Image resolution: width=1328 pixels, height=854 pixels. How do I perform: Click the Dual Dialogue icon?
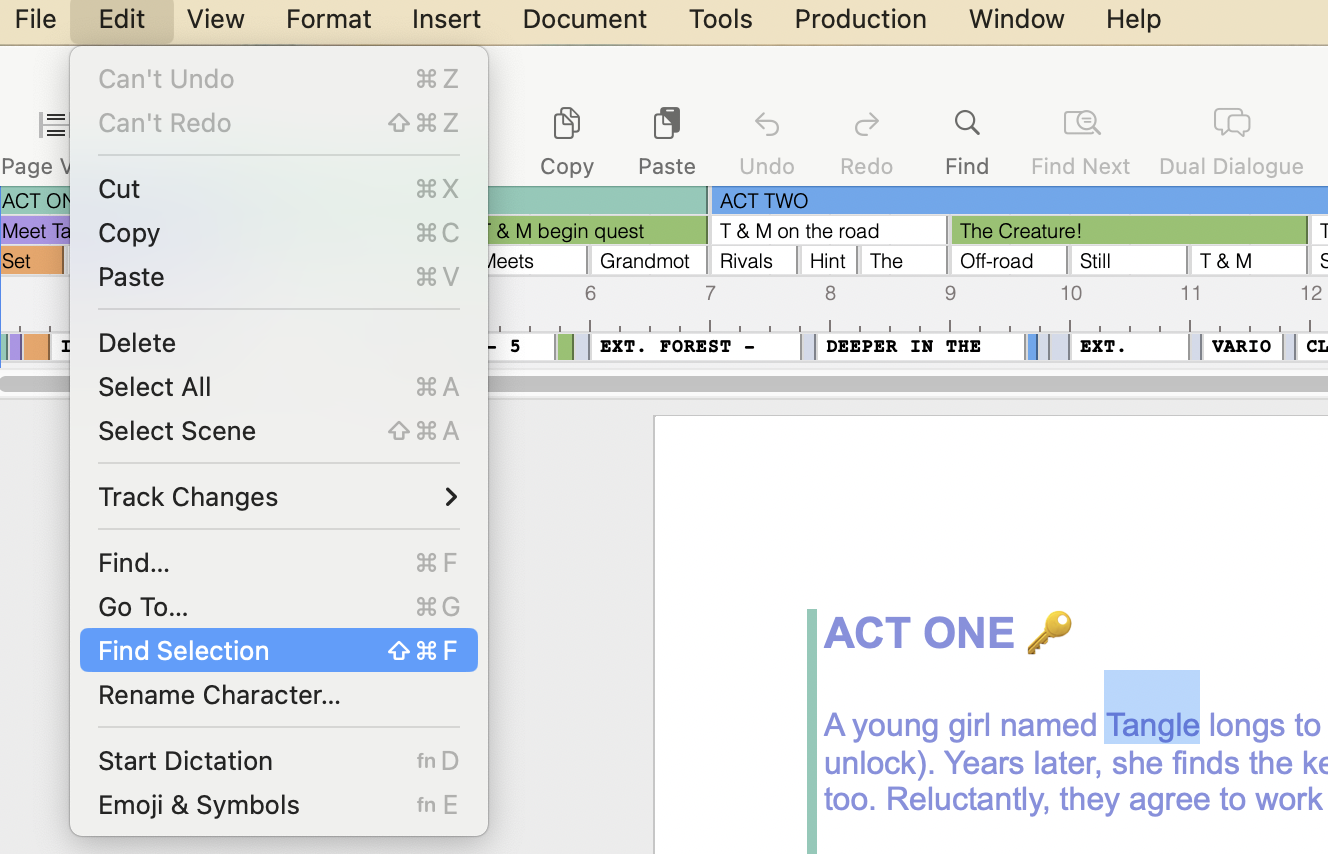point(1231,124)
